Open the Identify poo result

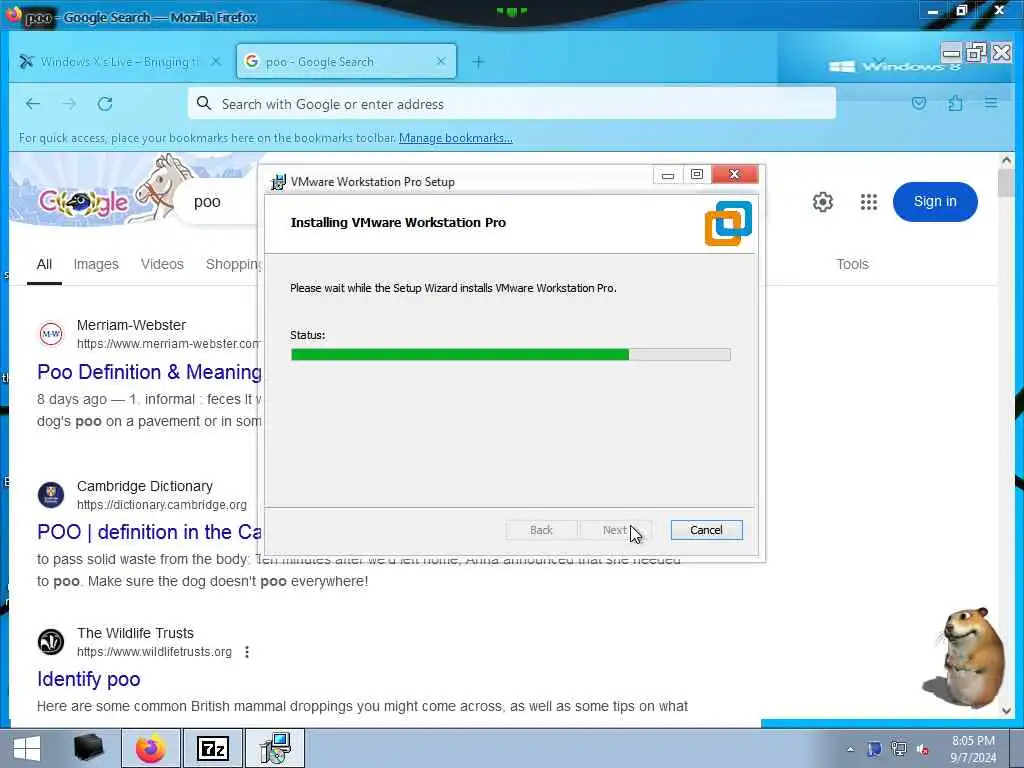(89, 679)
